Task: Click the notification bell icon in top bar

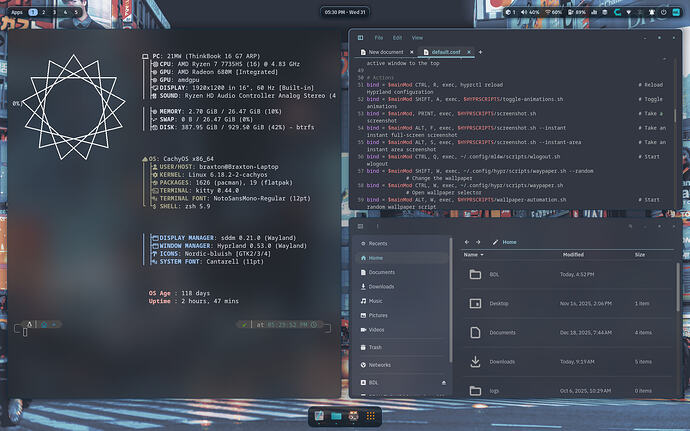Action: (652, 12)
